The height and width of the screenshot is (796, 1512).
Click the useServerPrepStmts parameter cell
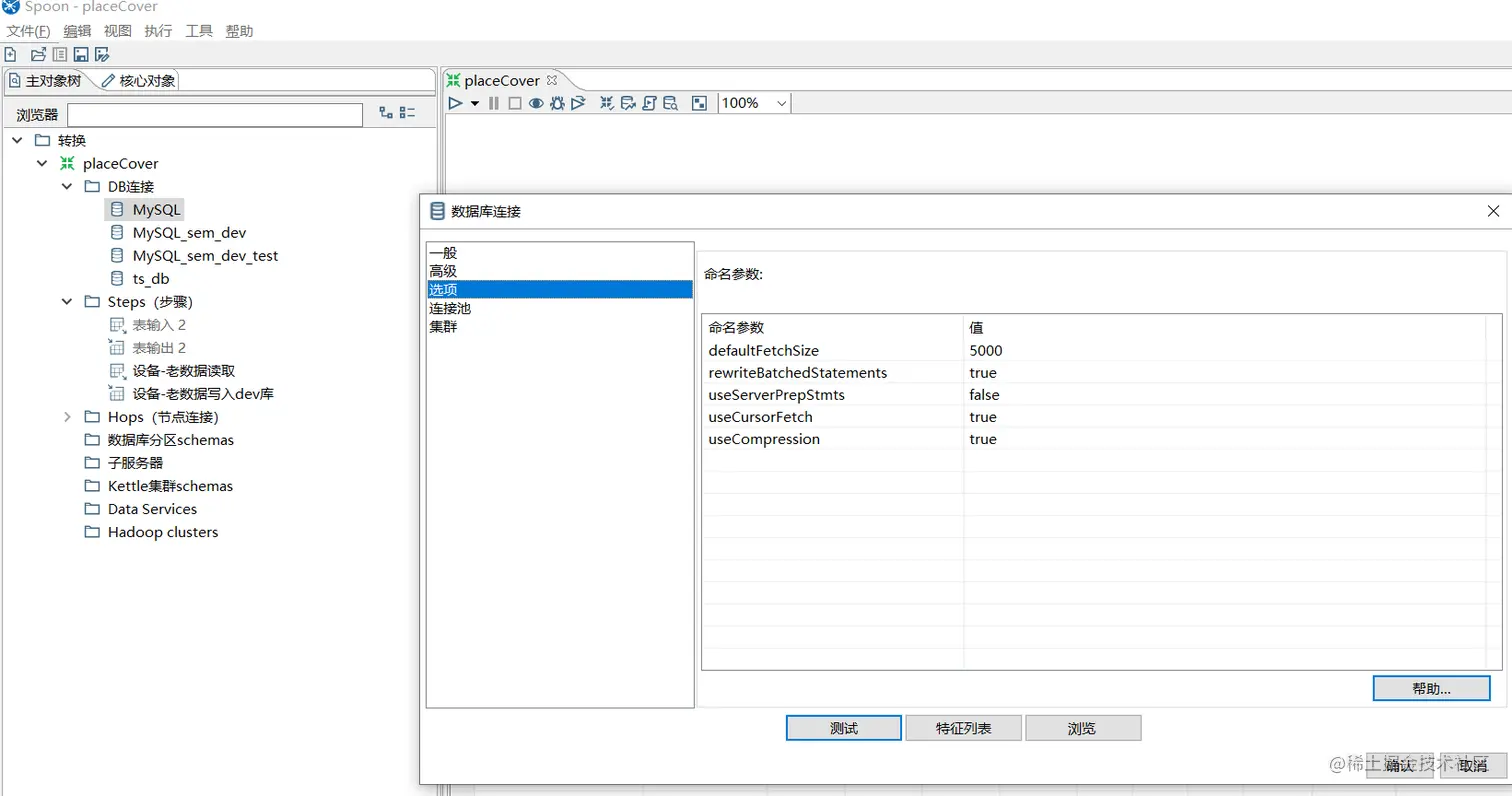pos(833,394)
